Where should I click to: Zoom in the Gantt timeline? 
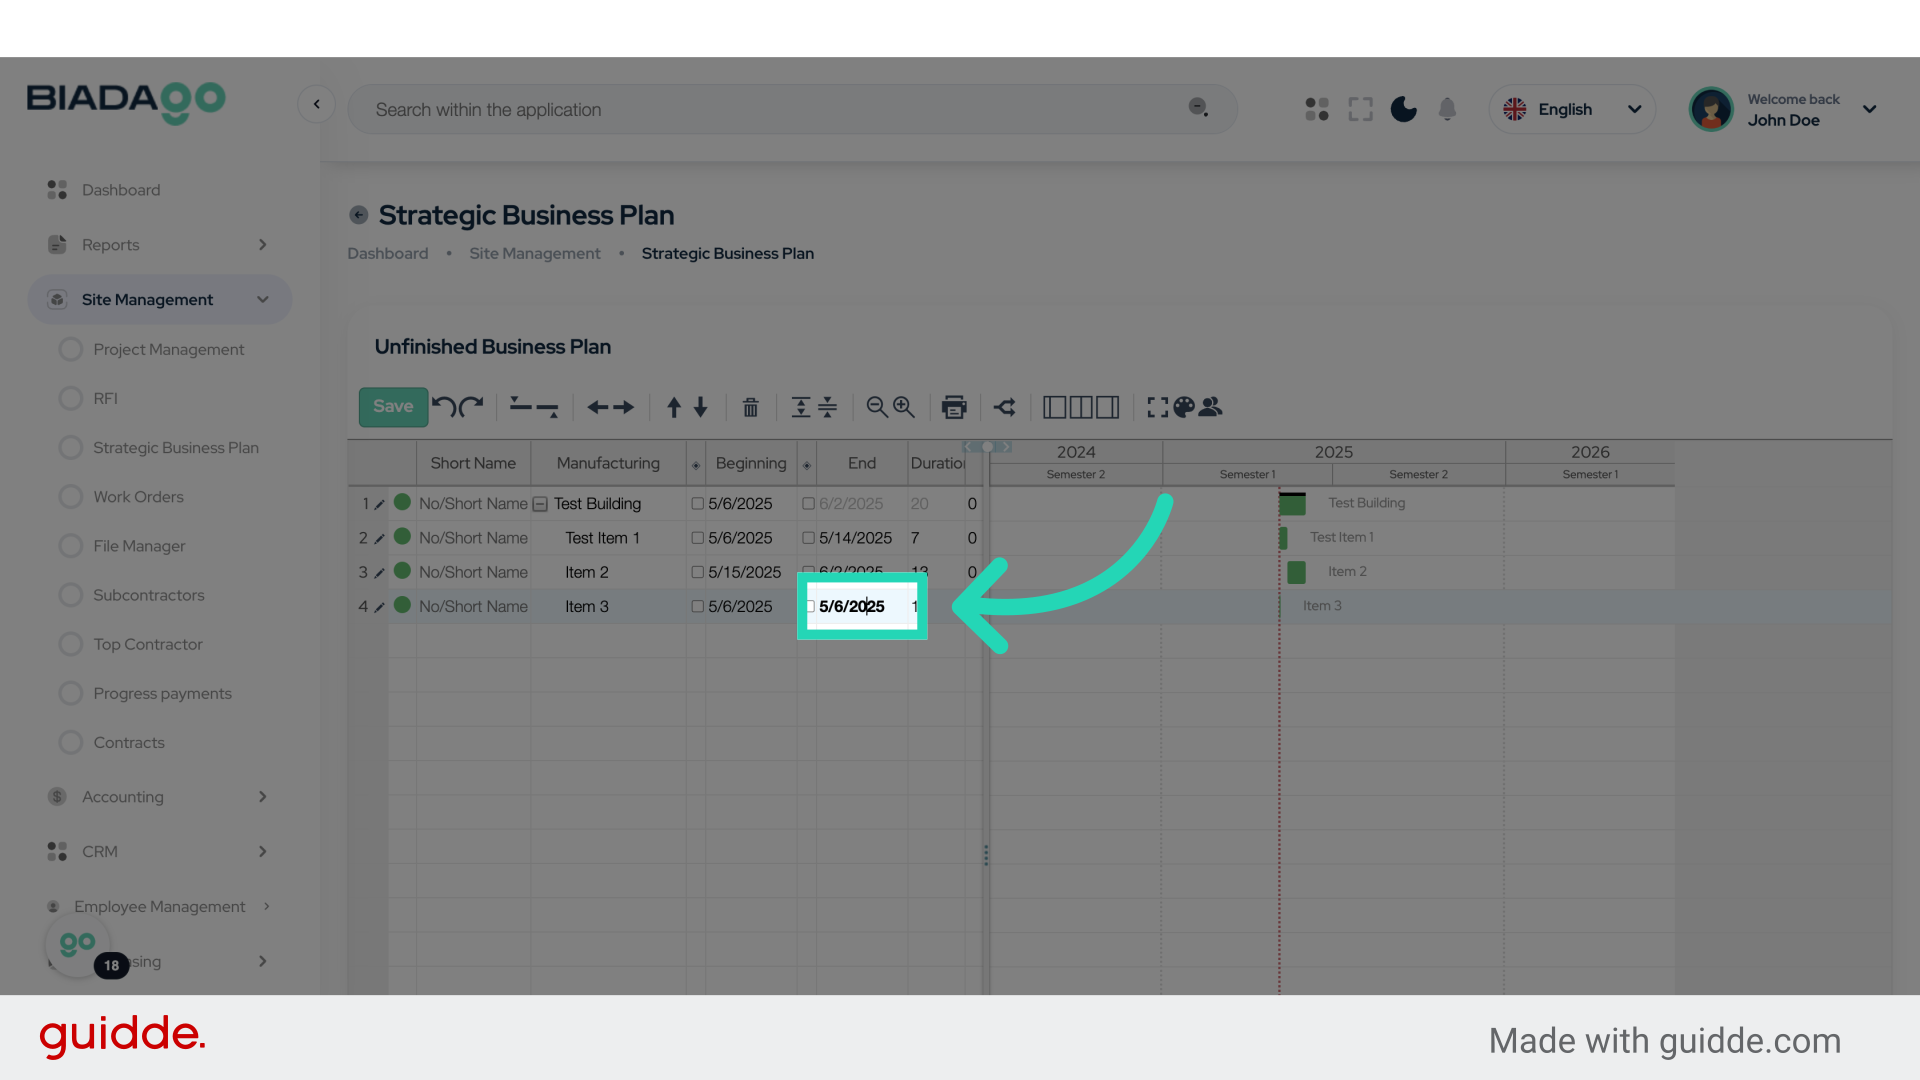pos(904,407)
